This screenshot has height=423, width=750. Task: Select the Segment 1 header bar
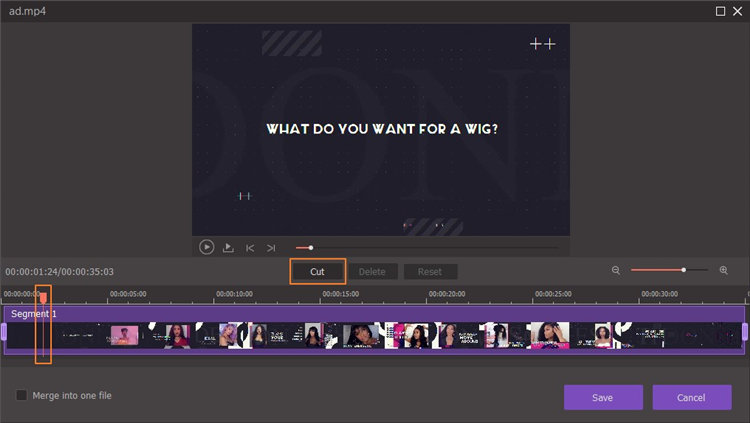374,313
